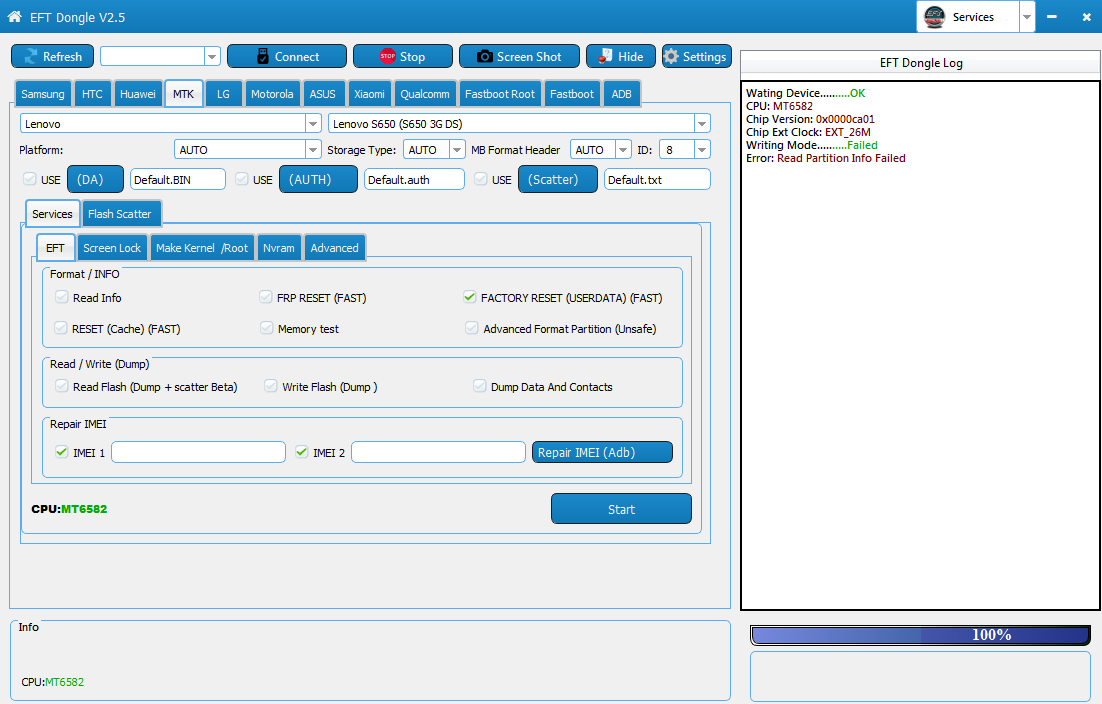Screen dimensions: 1102x704
Task: Uncheck FACTORY RESET (USERDATA) (FAST)
Action: coord(469,297)
